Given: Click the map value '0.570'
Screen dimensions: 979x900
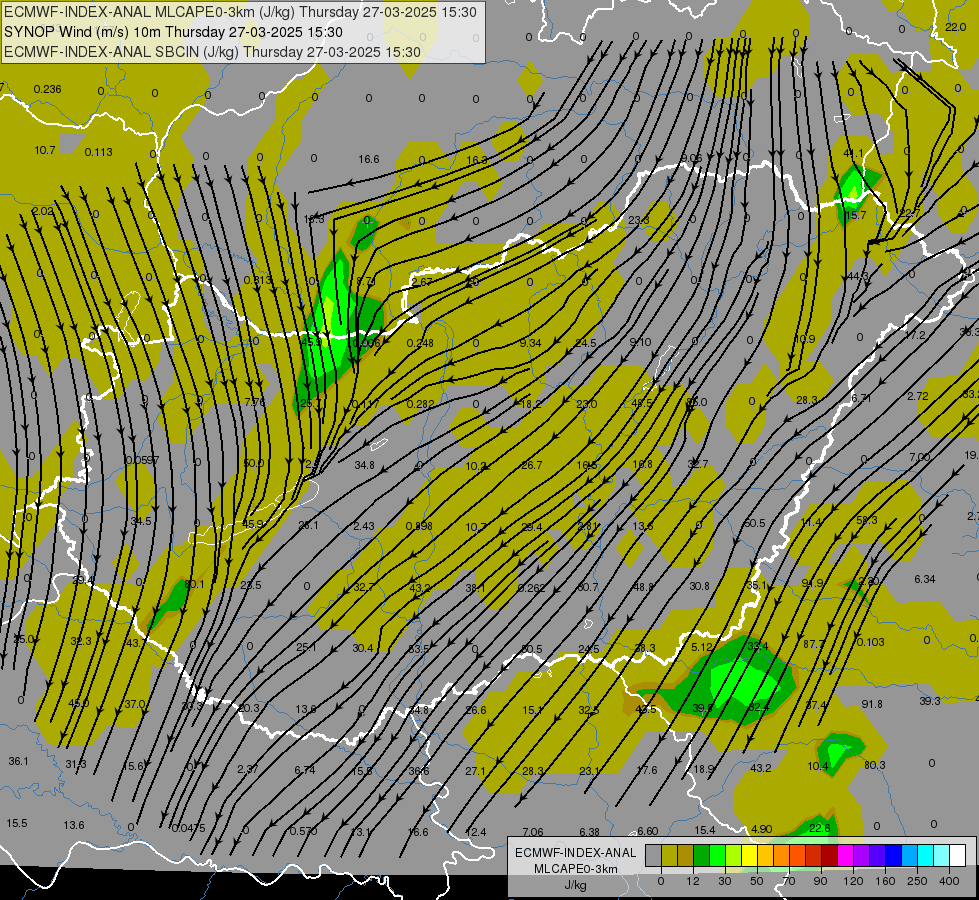Looking at the screenshot, I should [303, 831].
